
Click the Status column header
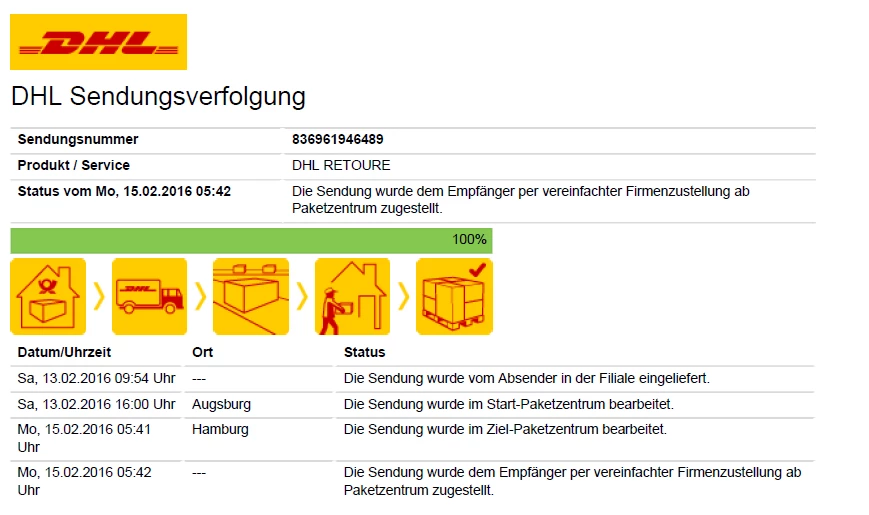tap(365, 352)
